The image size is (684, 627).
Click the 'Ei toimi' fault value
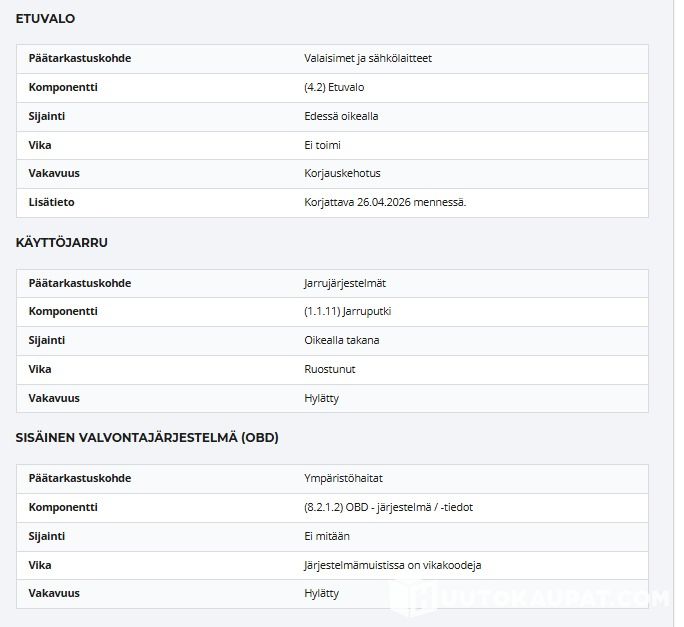click(322, 145)
